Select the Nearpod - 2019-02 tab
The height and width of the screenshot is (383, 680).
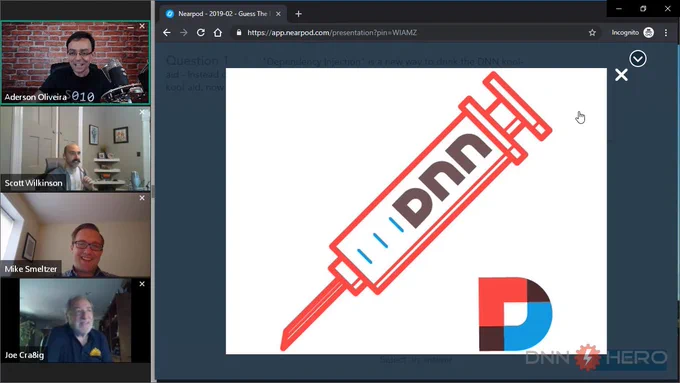pyautogui.click(x=223, y=14)
